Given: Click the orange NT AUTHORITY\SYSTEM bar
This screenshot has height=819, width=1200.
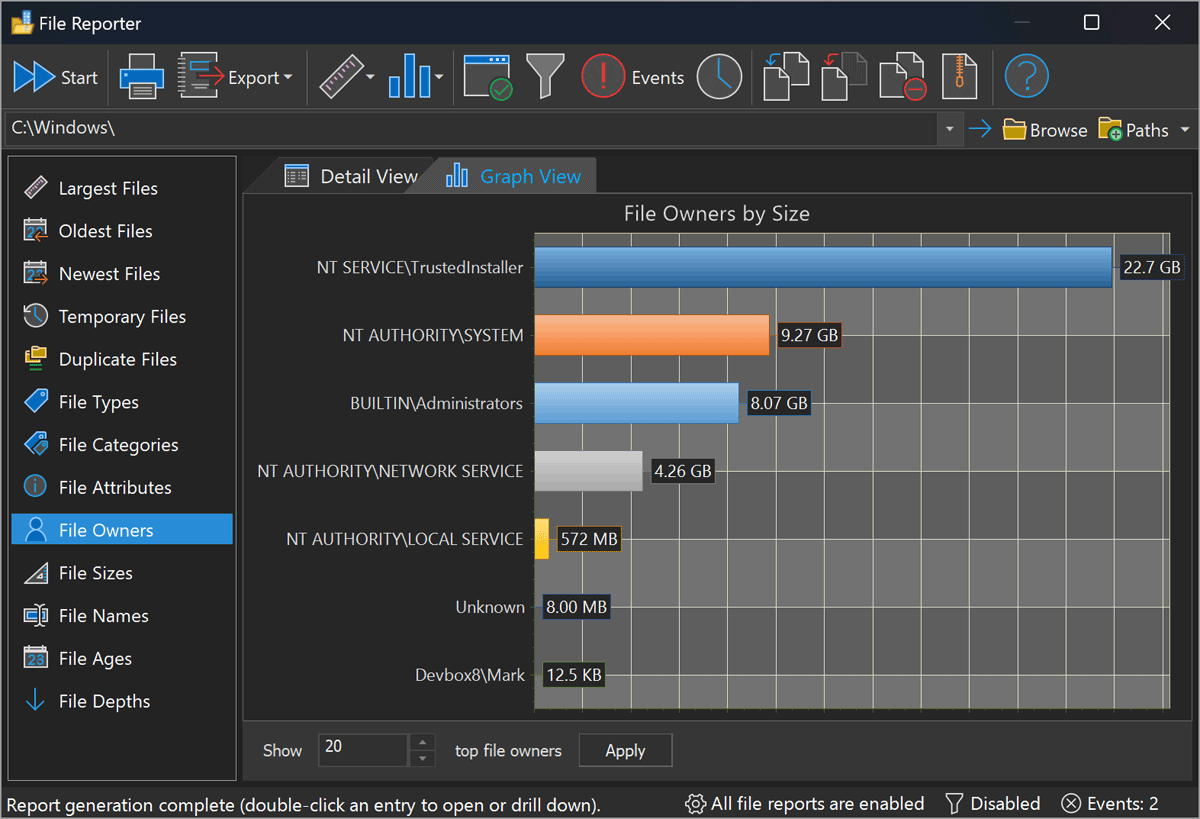Looking at the screenshot, I should 651,335.
